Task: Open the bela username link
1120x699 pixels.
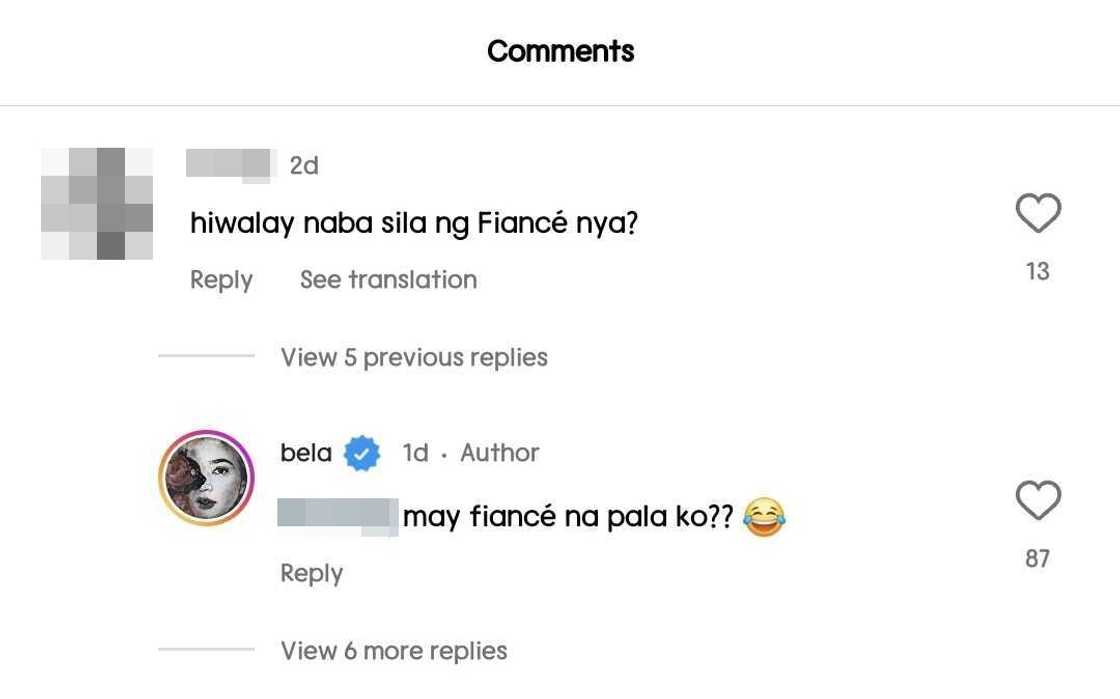Action: (x=306, y=453)
